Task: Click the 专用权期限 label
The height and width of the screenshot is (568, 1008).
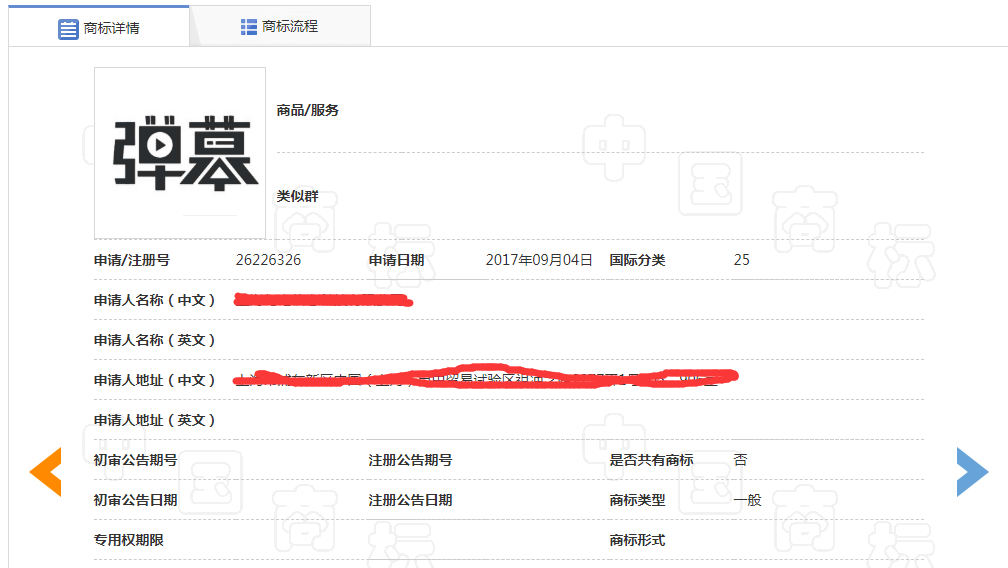Action: pos(129,540)
